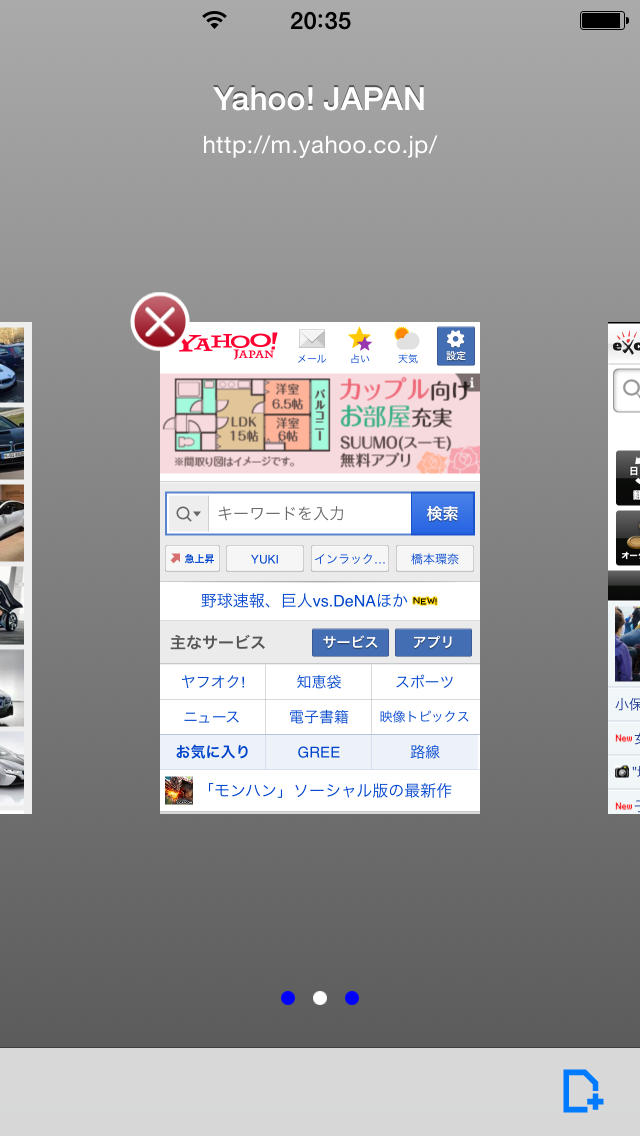Click the ad info 'i' corner icon
Viewport: 640px width, 1136px height.
(x=472, y=382)
